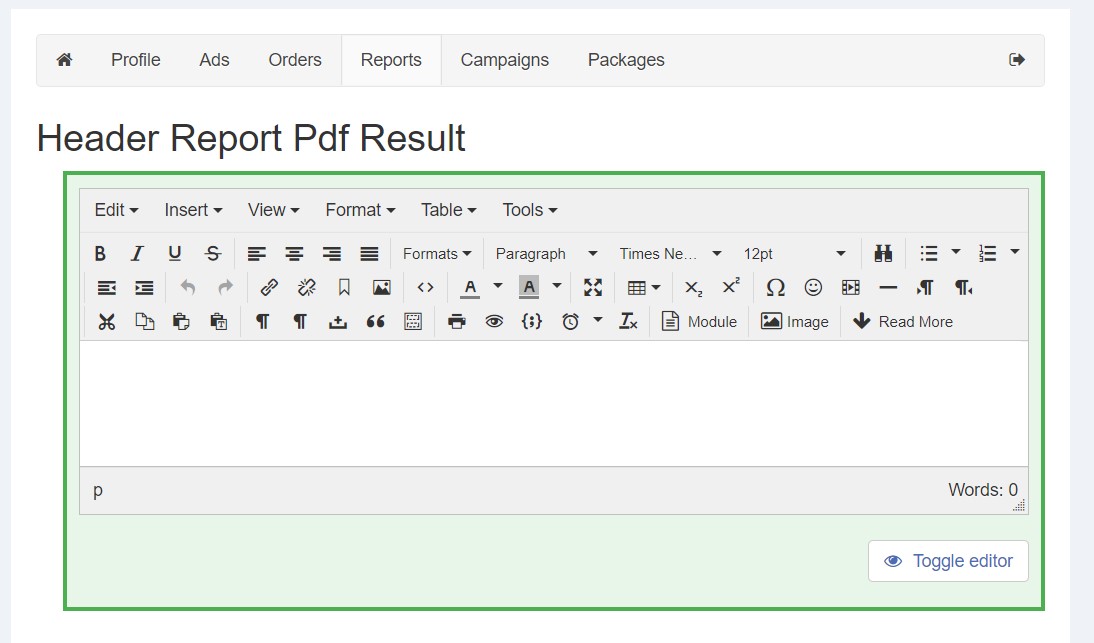1094x643 pixels.
Task: Click the emoticons smiley icon
Action: [813, 288]
